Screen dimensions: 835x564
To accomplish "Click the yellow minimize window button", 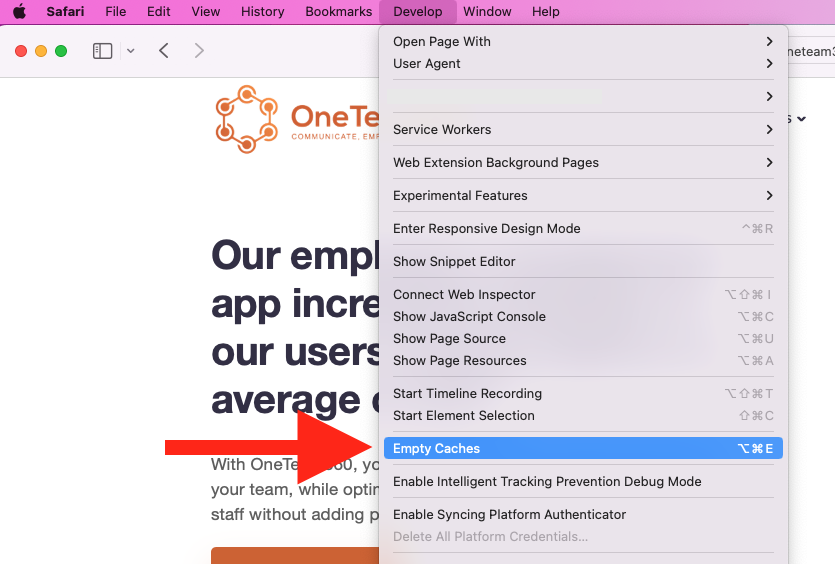I will (x=41, y=51).
